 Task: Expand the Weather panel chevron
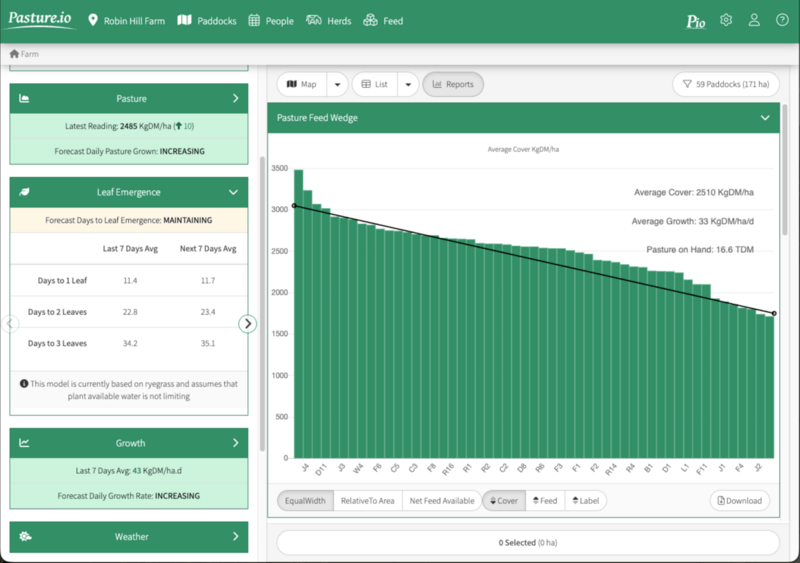coord(235,536)
